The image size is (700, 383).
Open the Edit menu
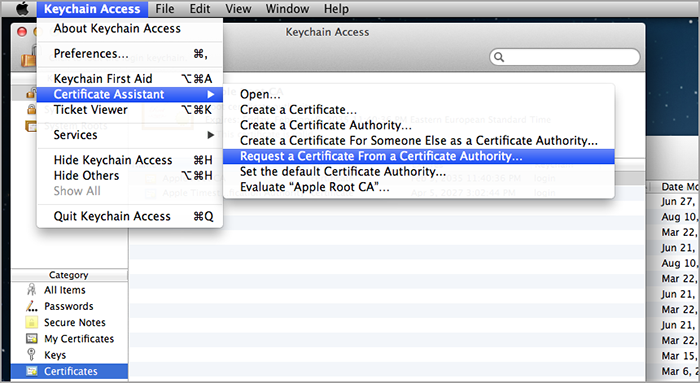[200, 8]
